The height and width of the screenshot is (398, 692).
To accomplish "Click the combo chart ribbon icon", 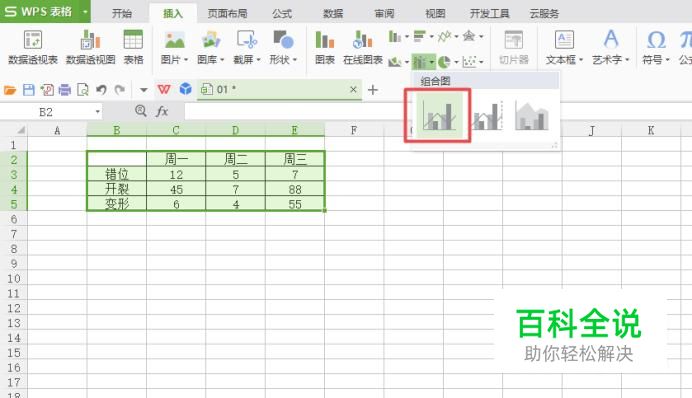I will point(420,62).
